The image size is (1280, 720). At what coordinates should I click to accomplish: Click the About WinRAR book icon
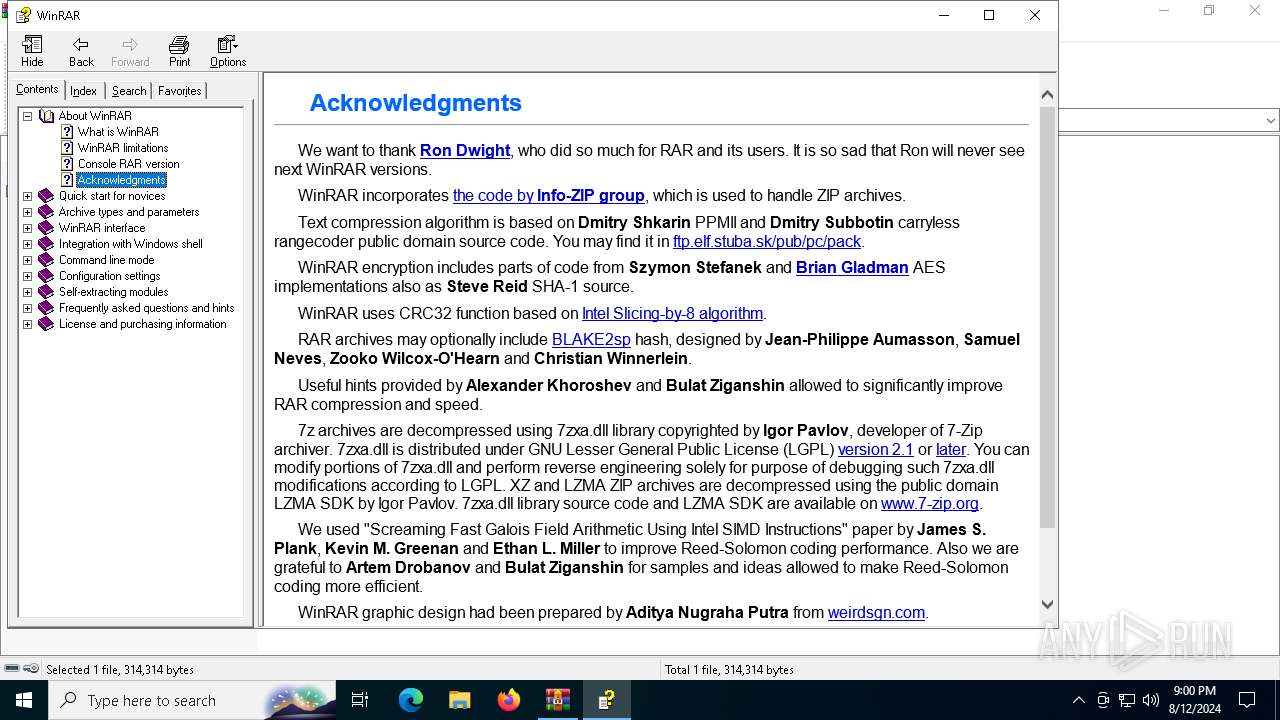pos(46,116)
